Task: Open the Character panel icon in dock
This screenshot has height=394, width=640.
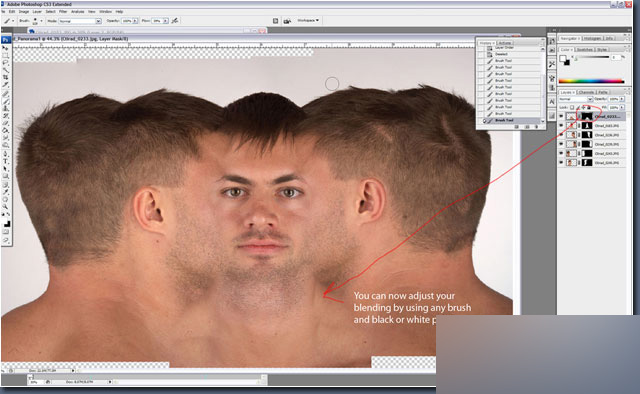Action: click(552, 102)
